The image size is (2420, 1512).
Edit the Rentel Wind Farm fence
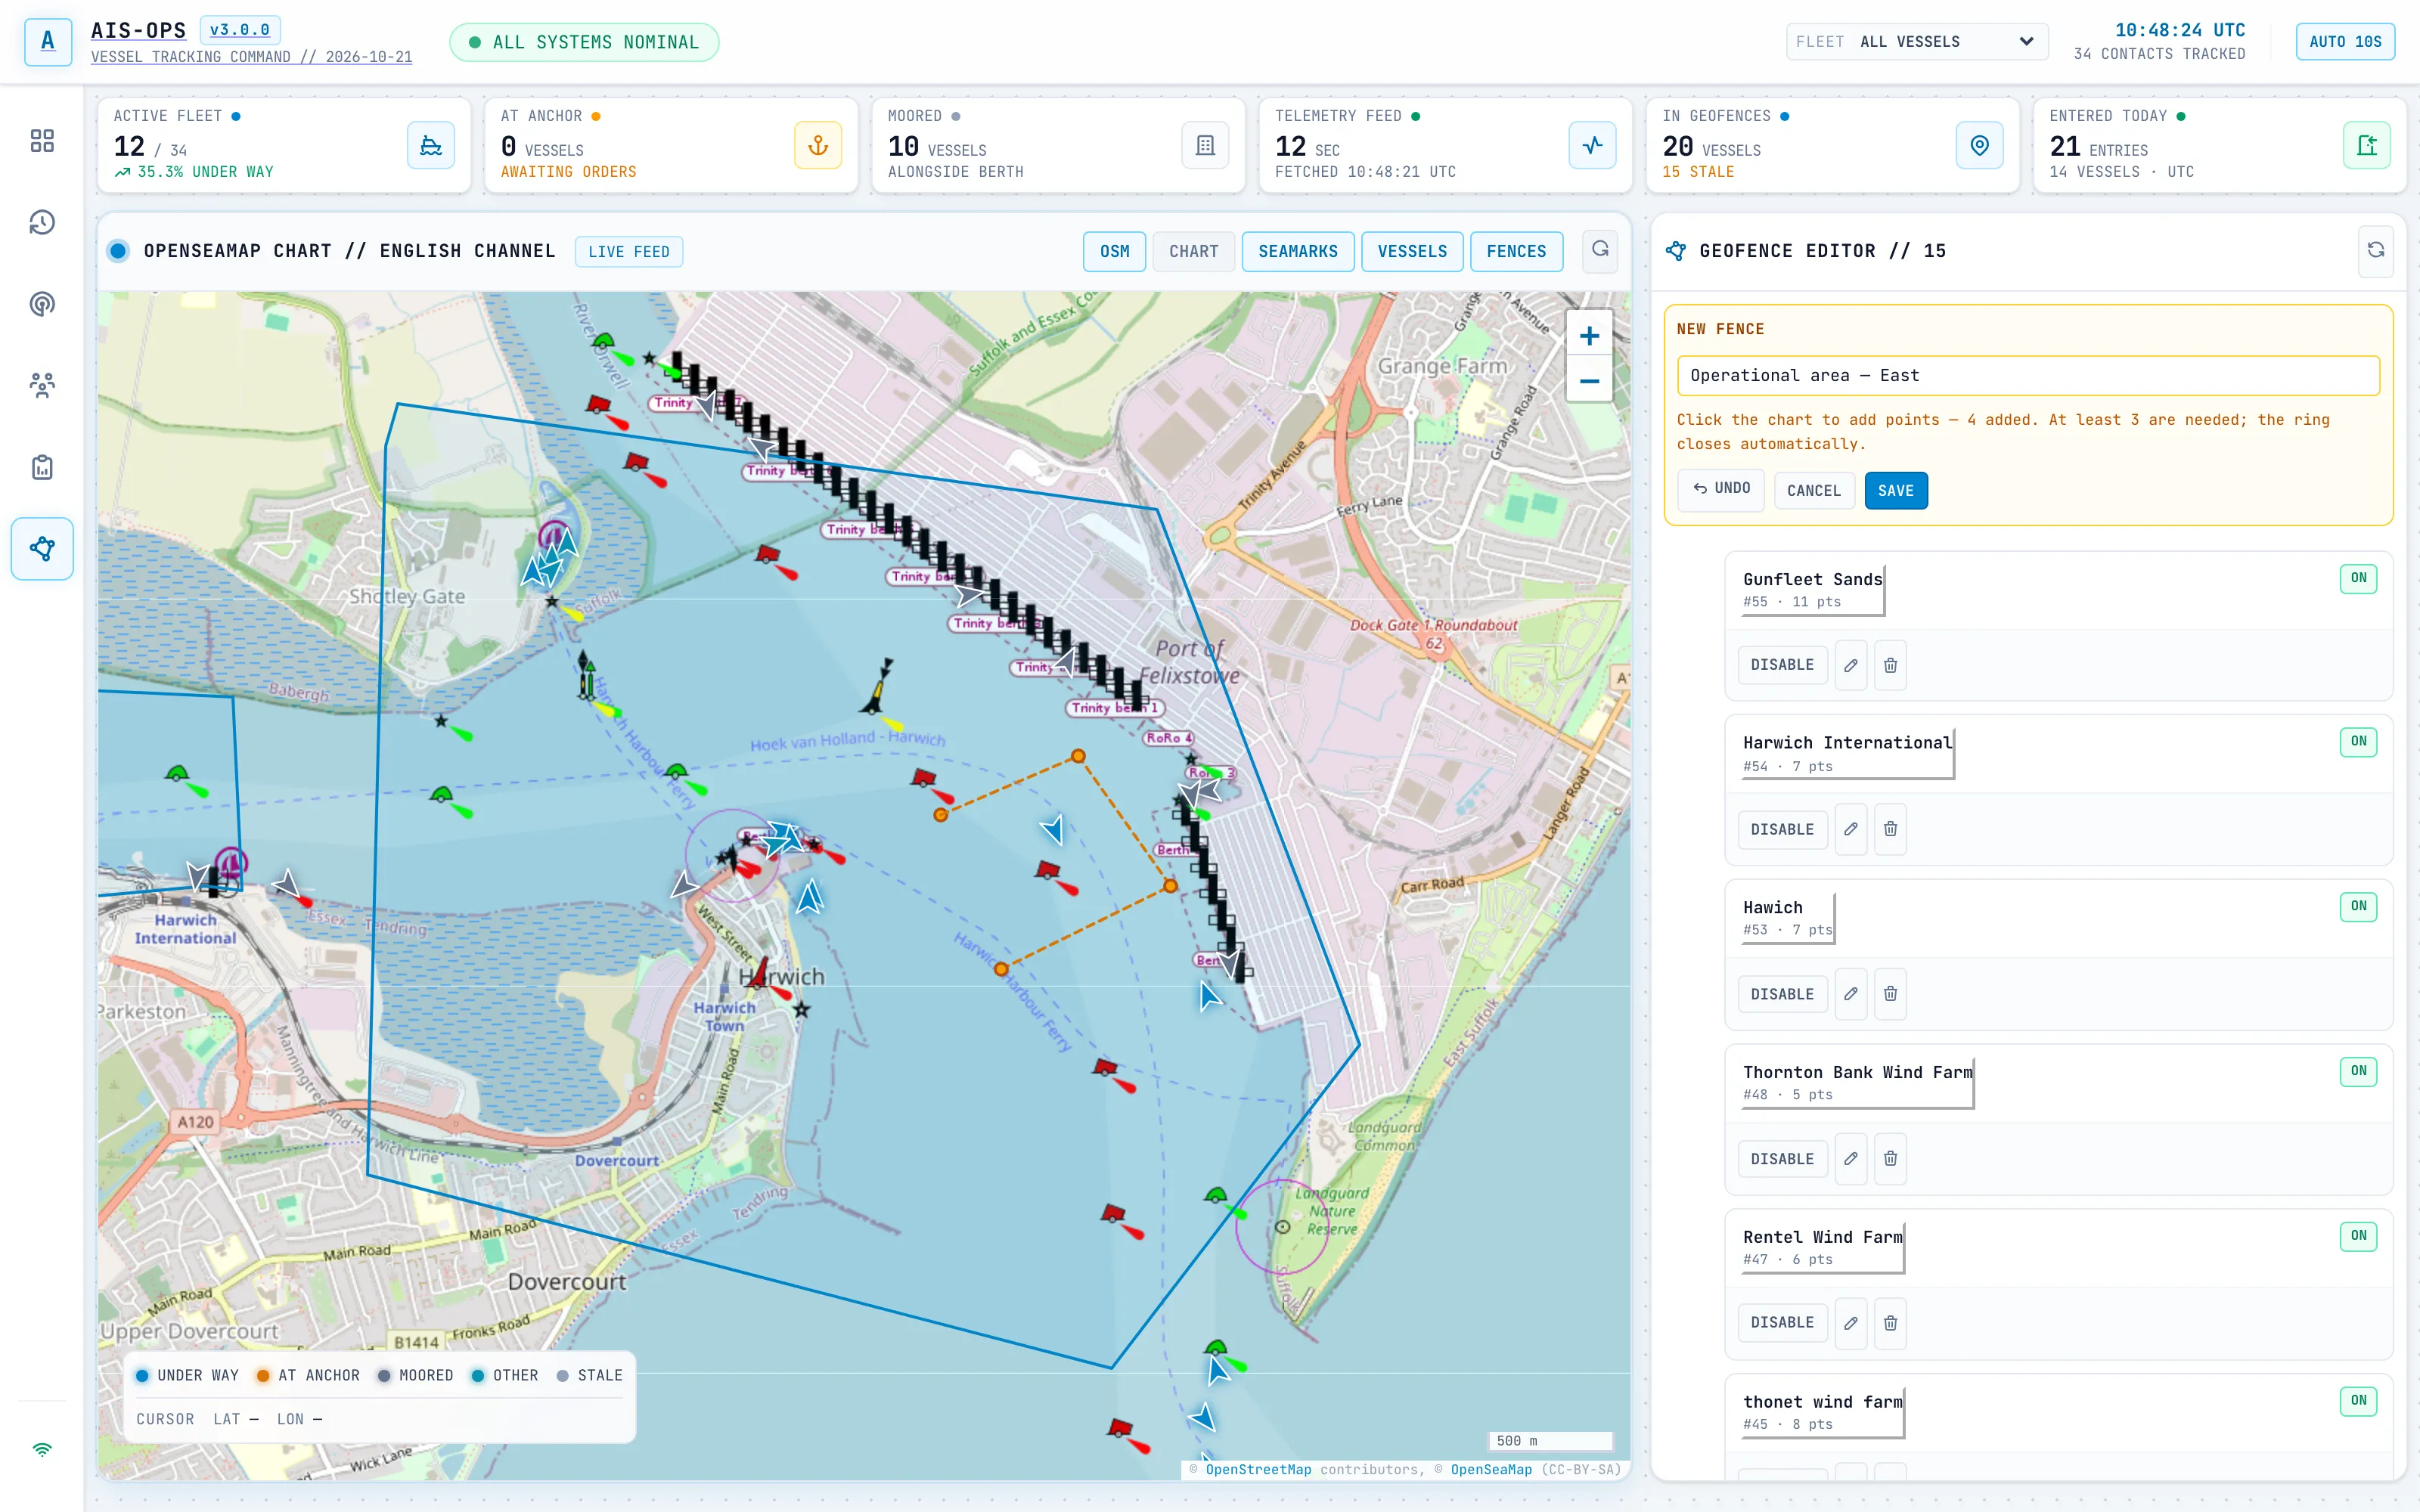click(x=1851, y=1323)
